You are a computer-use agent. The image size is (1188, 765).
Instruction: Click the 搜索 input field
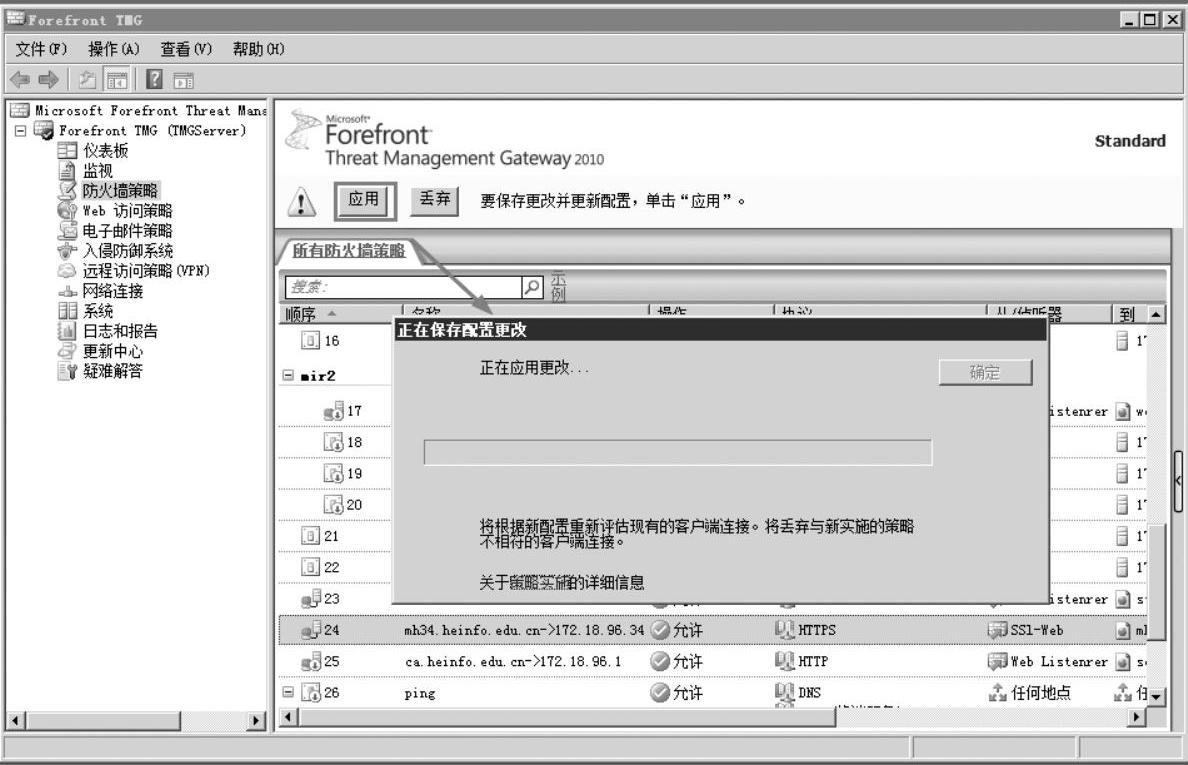[403, 287]
